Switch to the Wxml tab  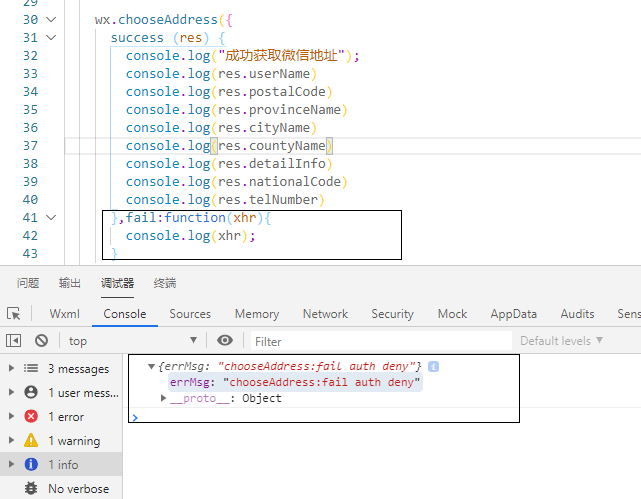tap(65, 314)
